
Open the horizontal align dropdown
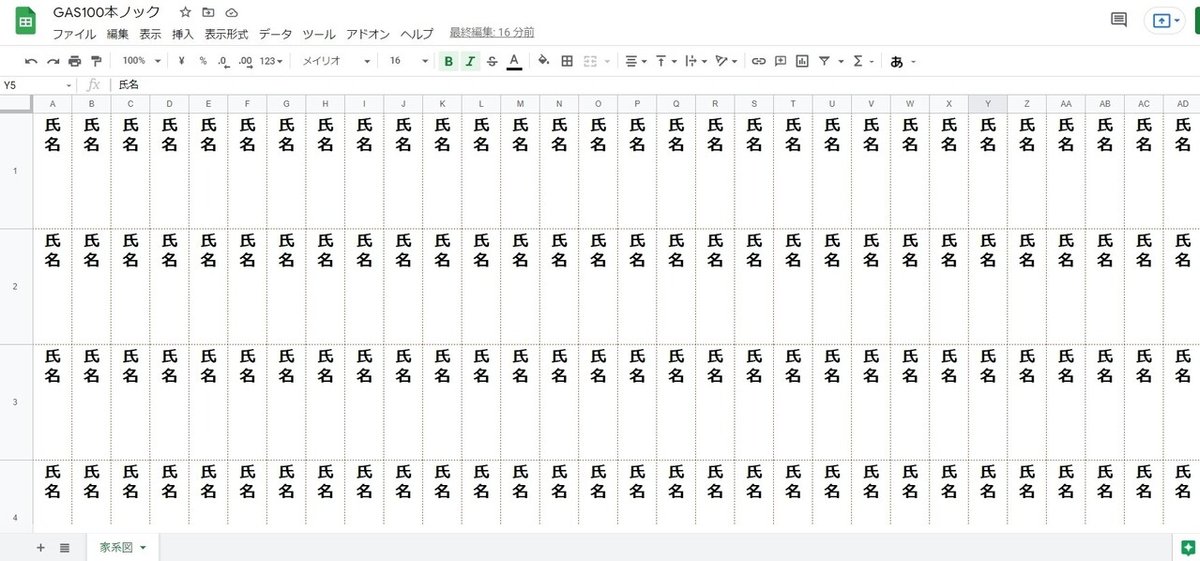pyautogui.click(x=636, y=61)
